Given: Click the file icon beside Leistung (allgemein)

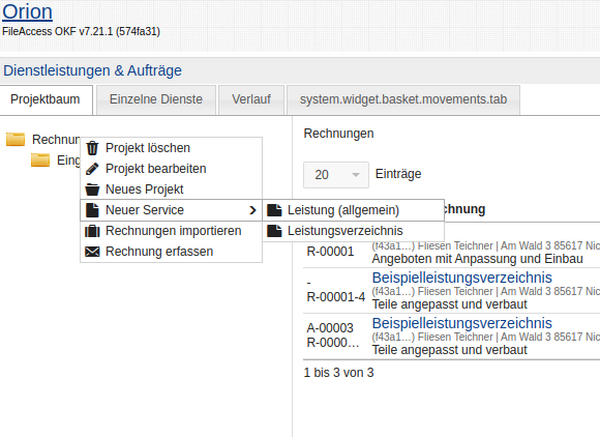Looking at the screenshot, I should [274, 210].
